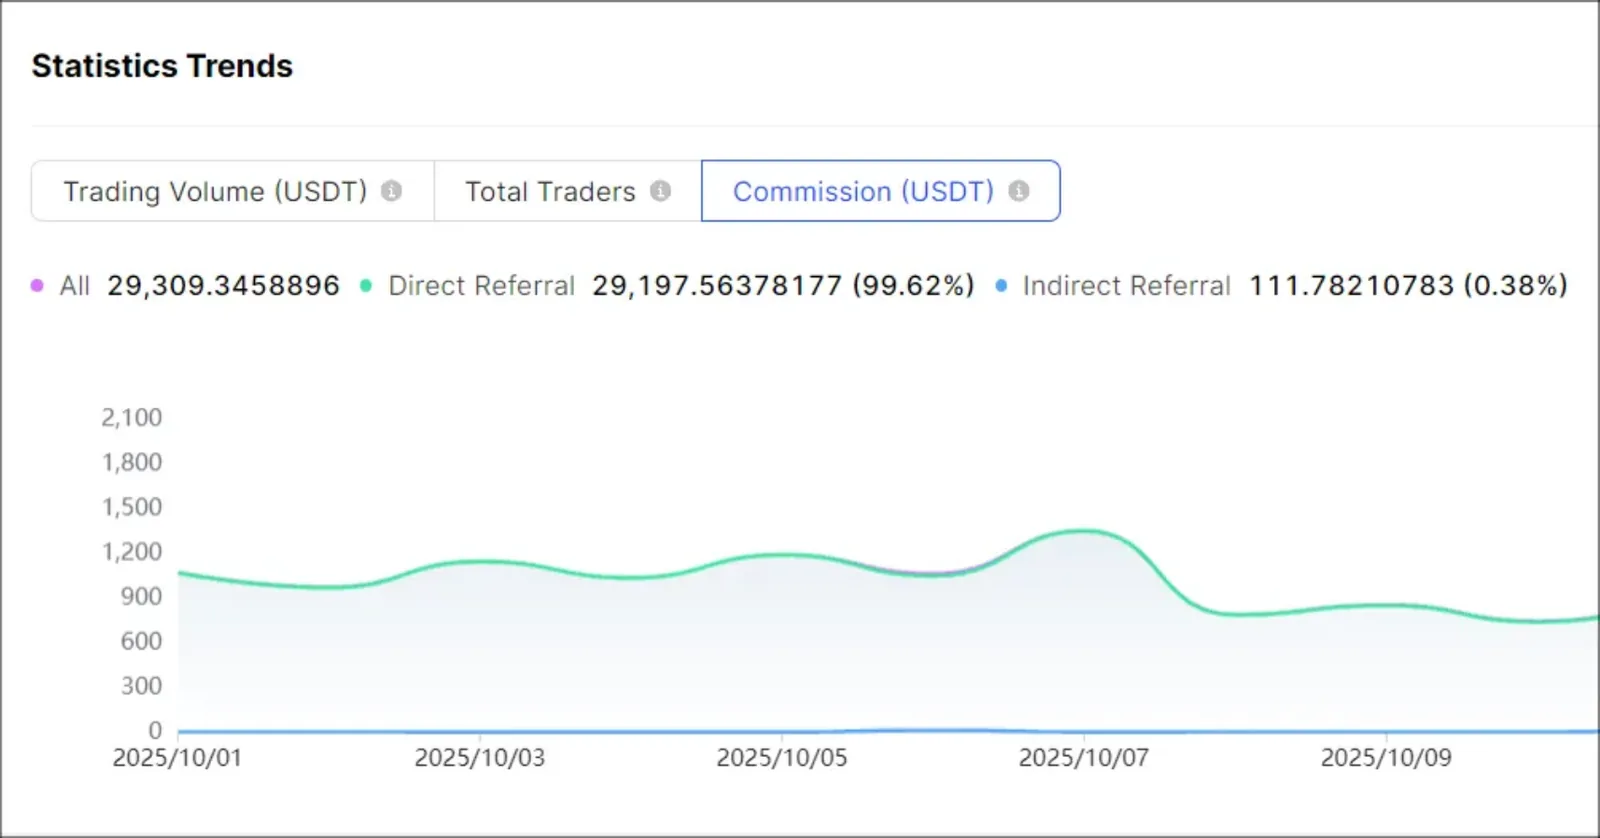This screenshot has height=838, width=1600.
Task: Hide the Indirect Referral series label
Action: point(1126,286)
